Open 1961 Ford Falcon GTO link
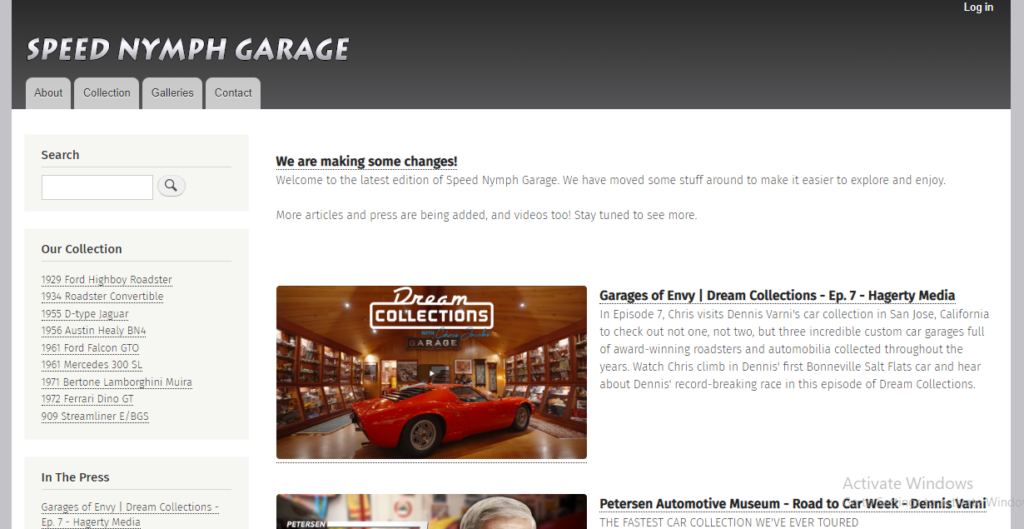Image resolution: width=1024 pixels, height=529 pixels. (x=90, y=348)
